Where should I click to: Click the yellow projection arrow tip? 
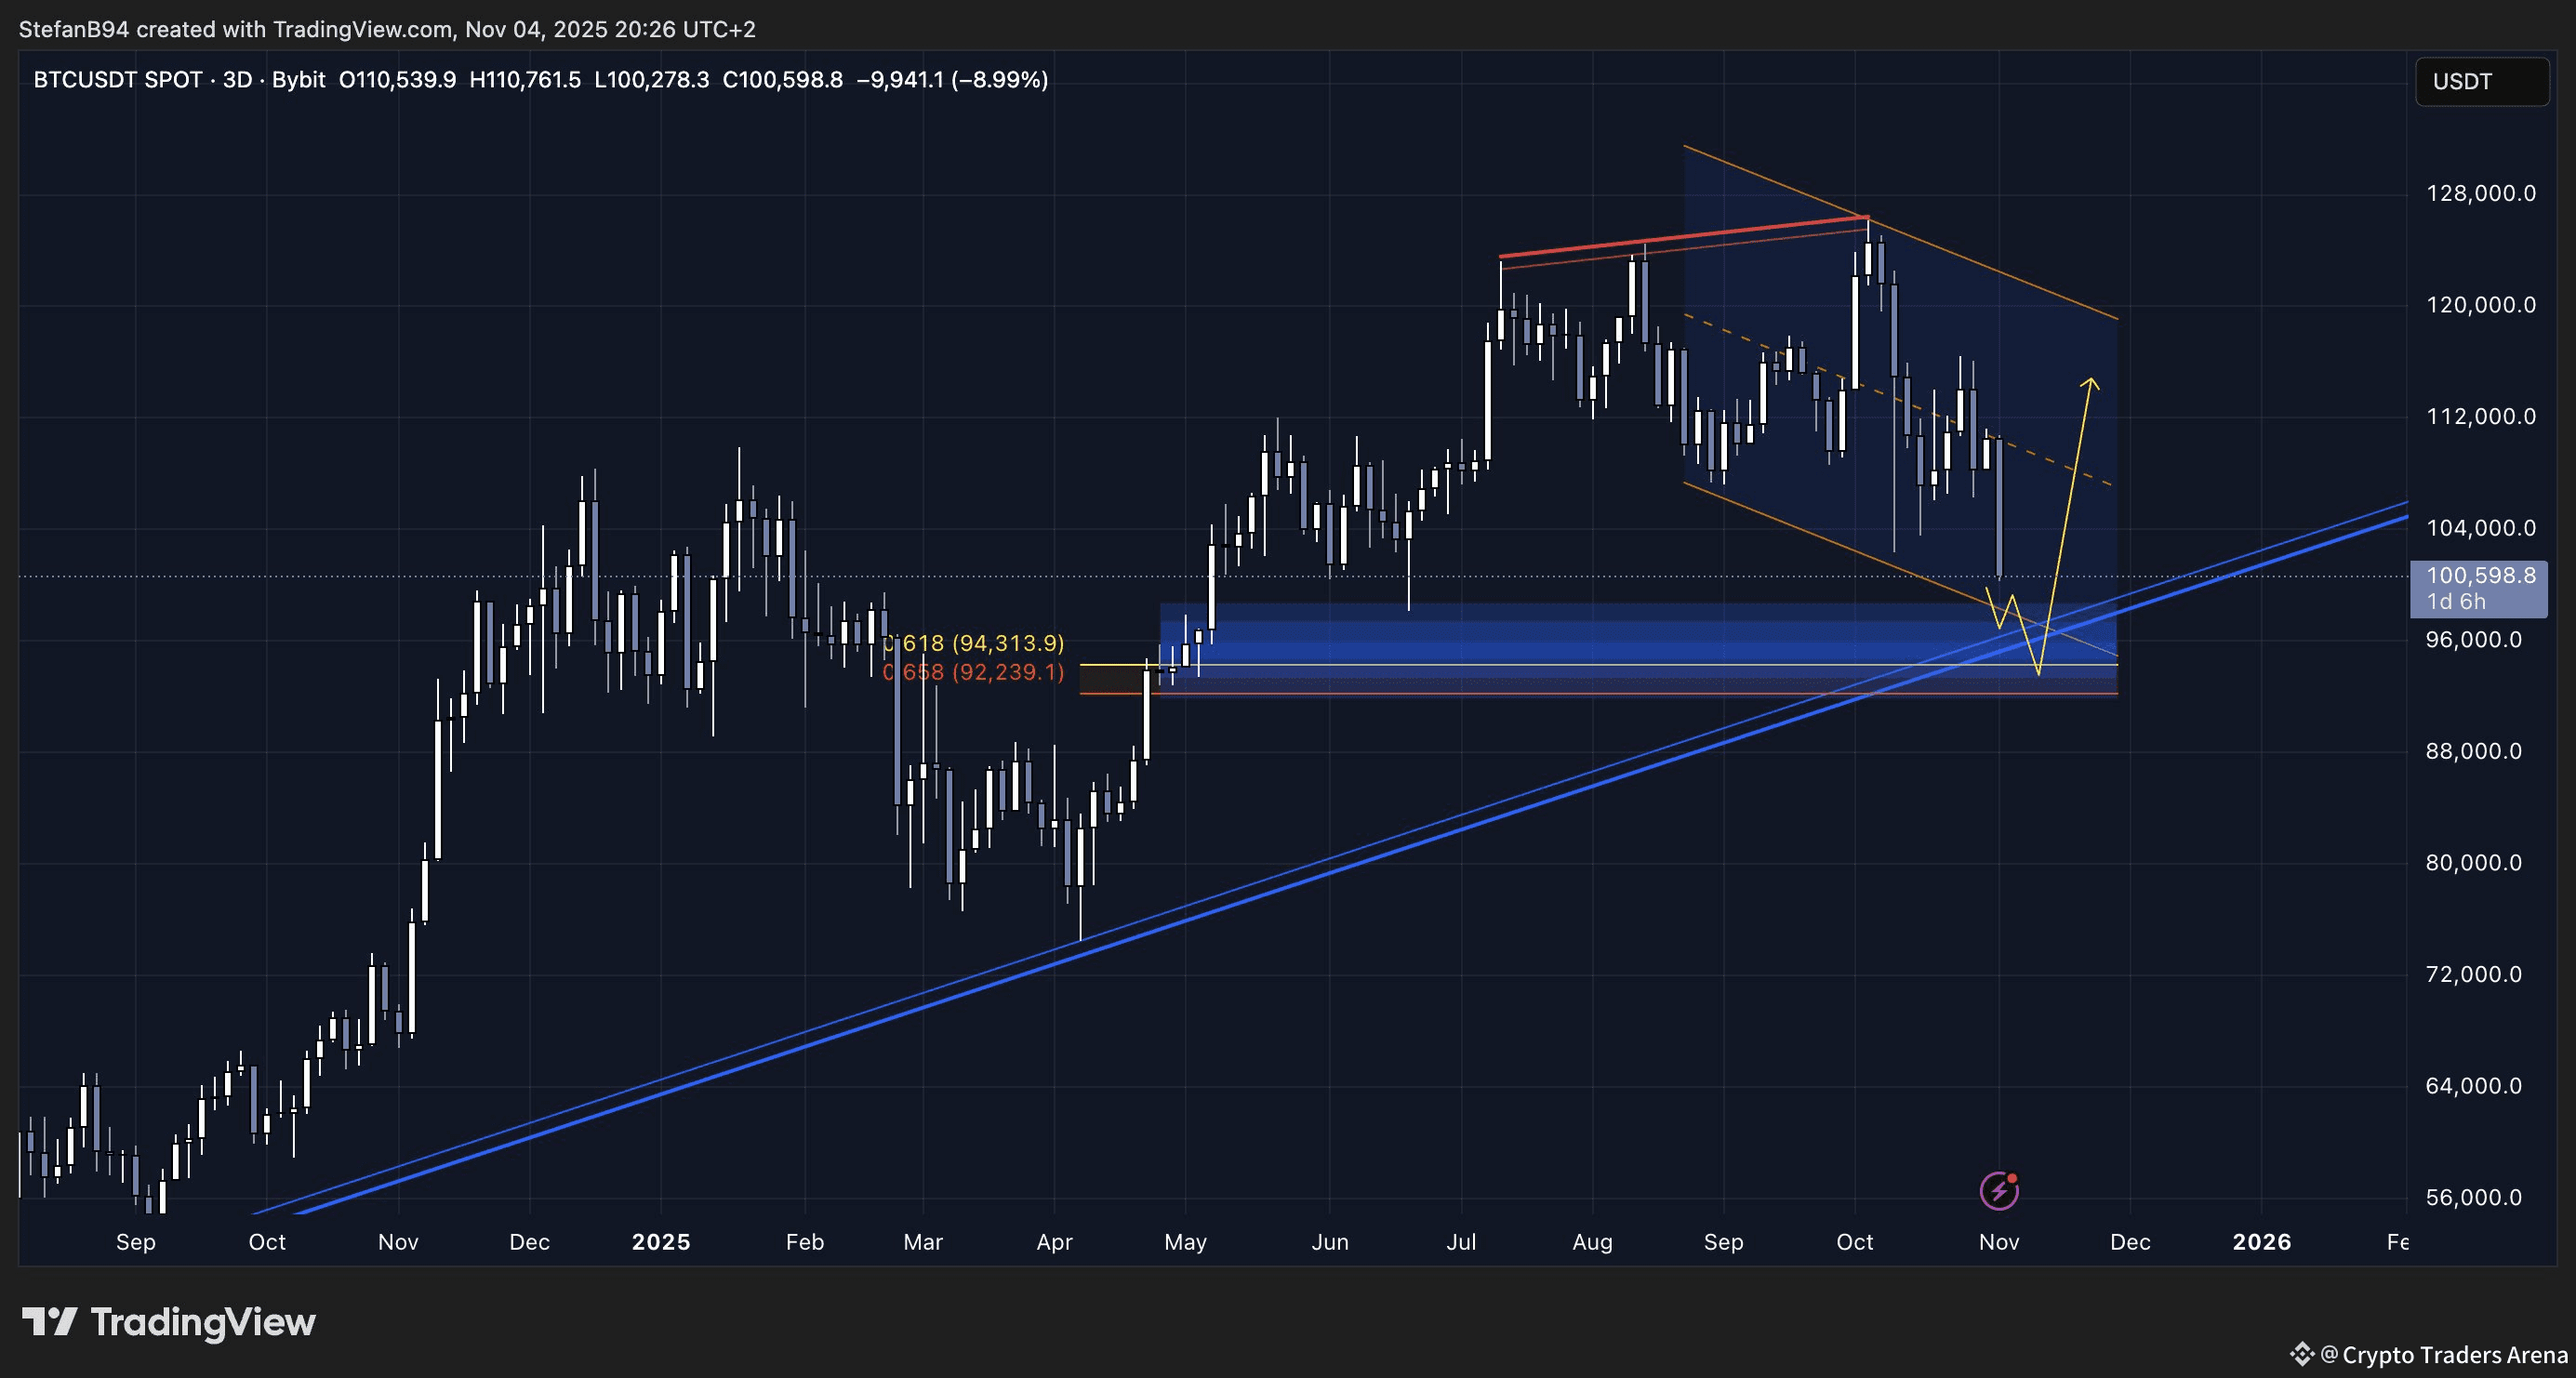tap(2090, 381)
